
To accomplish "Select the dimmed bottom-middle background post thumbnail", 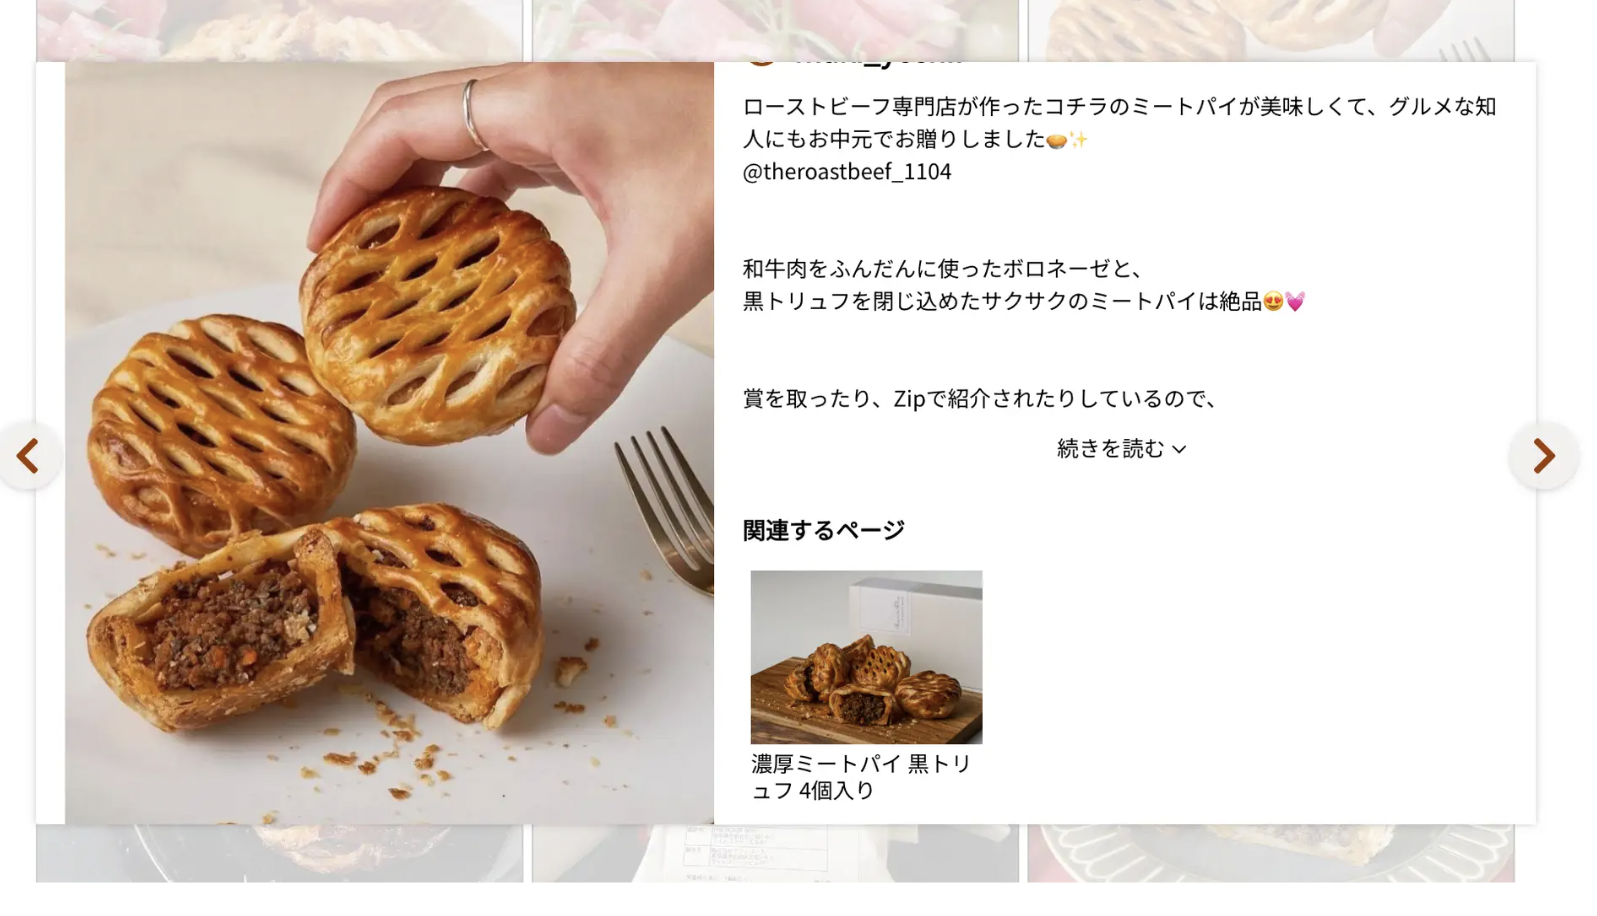I will [x=775, y=853].
